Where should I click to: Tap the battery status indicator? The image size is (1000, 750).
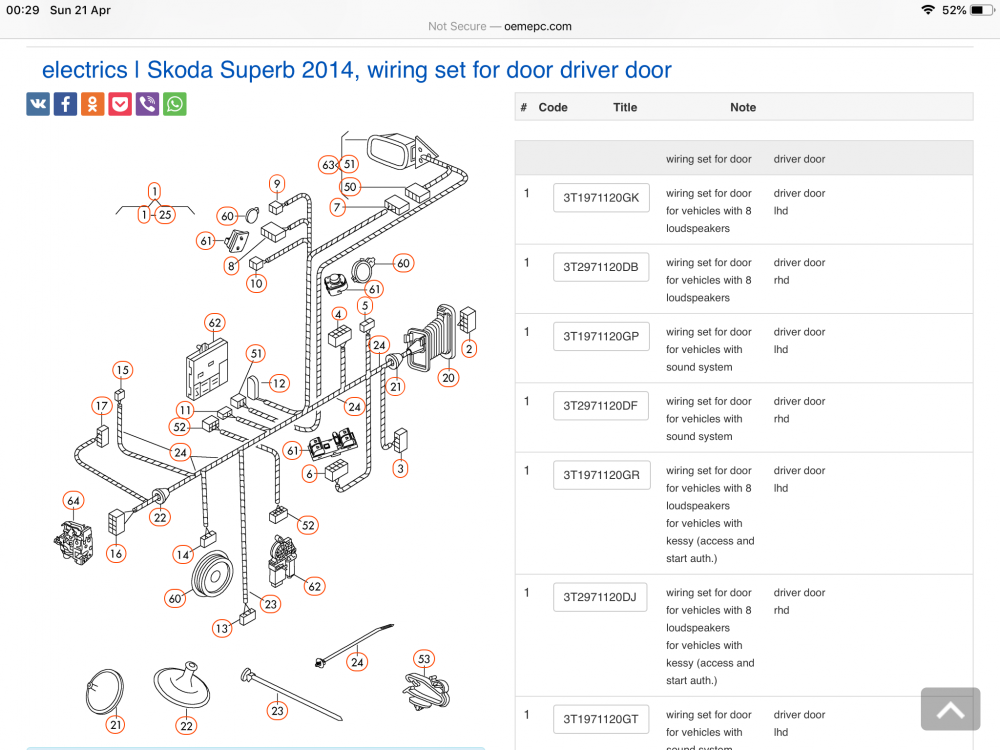pos(982,10)
